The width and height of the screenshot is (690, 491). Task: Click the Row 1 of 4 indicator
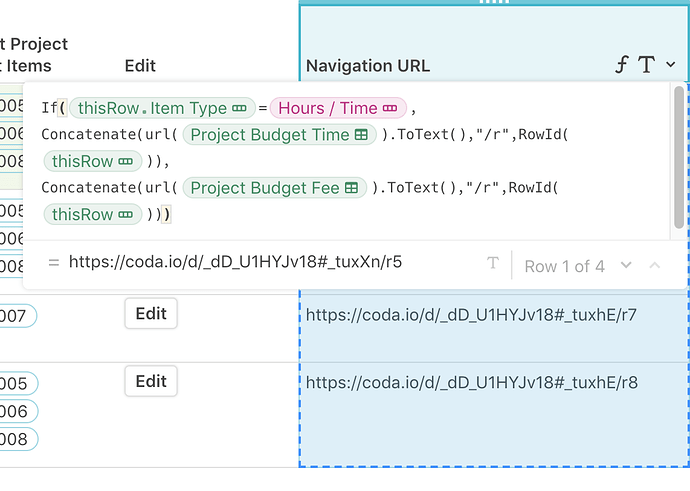coord(564,266)
